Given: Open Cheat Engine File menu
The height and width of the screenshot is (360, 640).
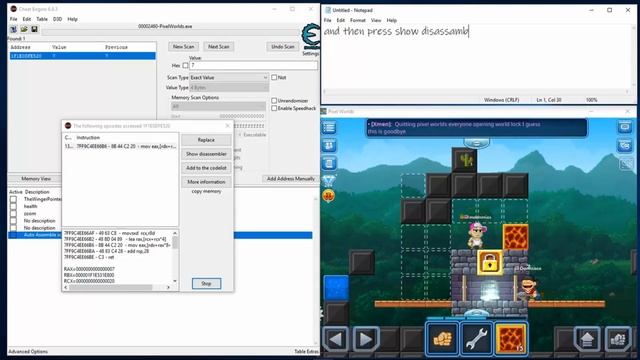Looking at the screenshot, I should tap(13, 19).
